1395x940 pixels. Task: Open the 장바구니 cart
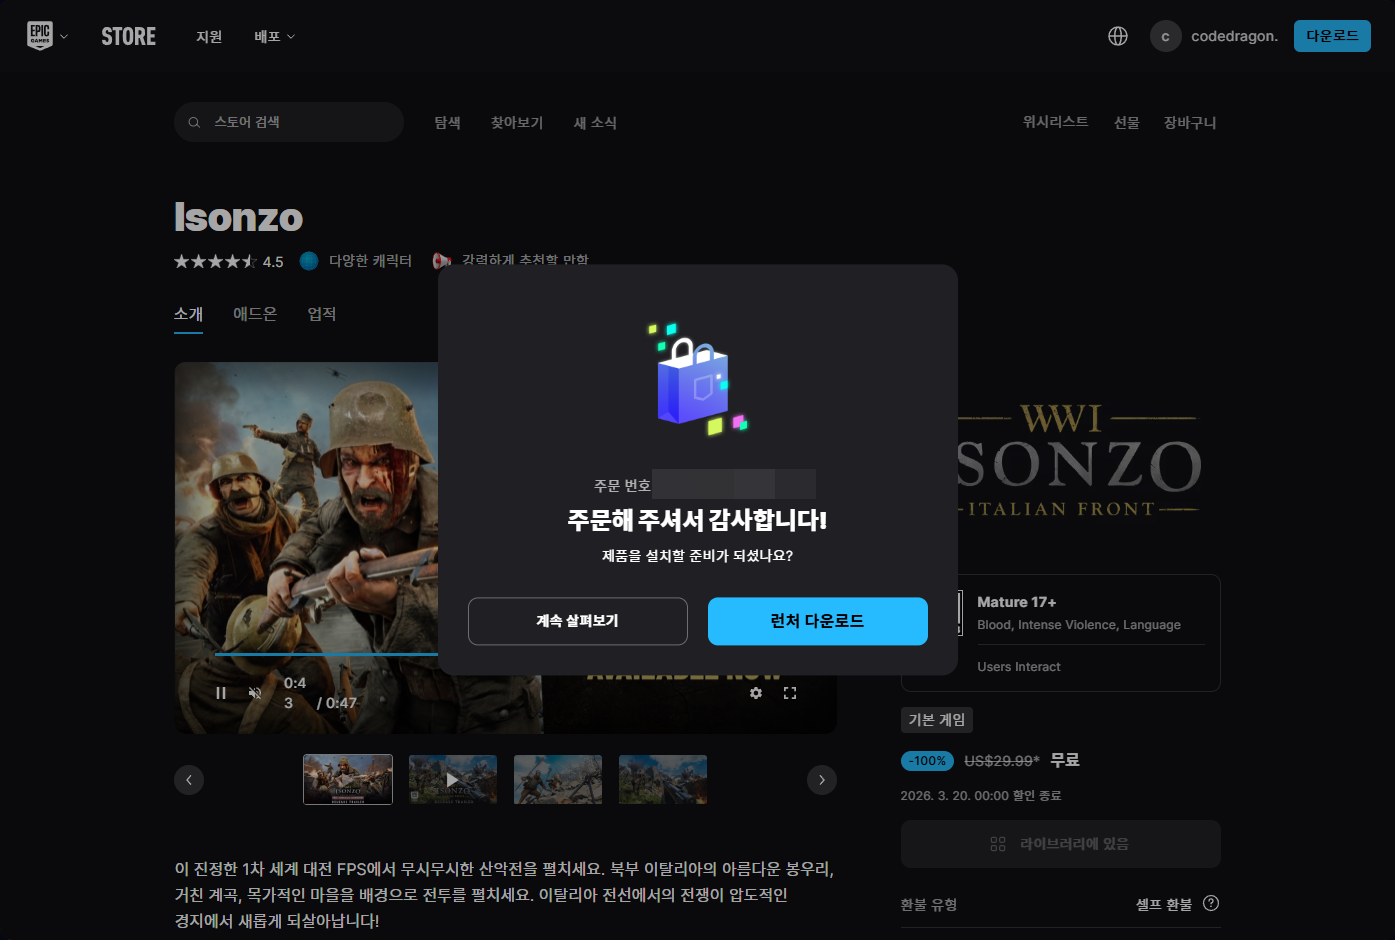coord(1190,122)
